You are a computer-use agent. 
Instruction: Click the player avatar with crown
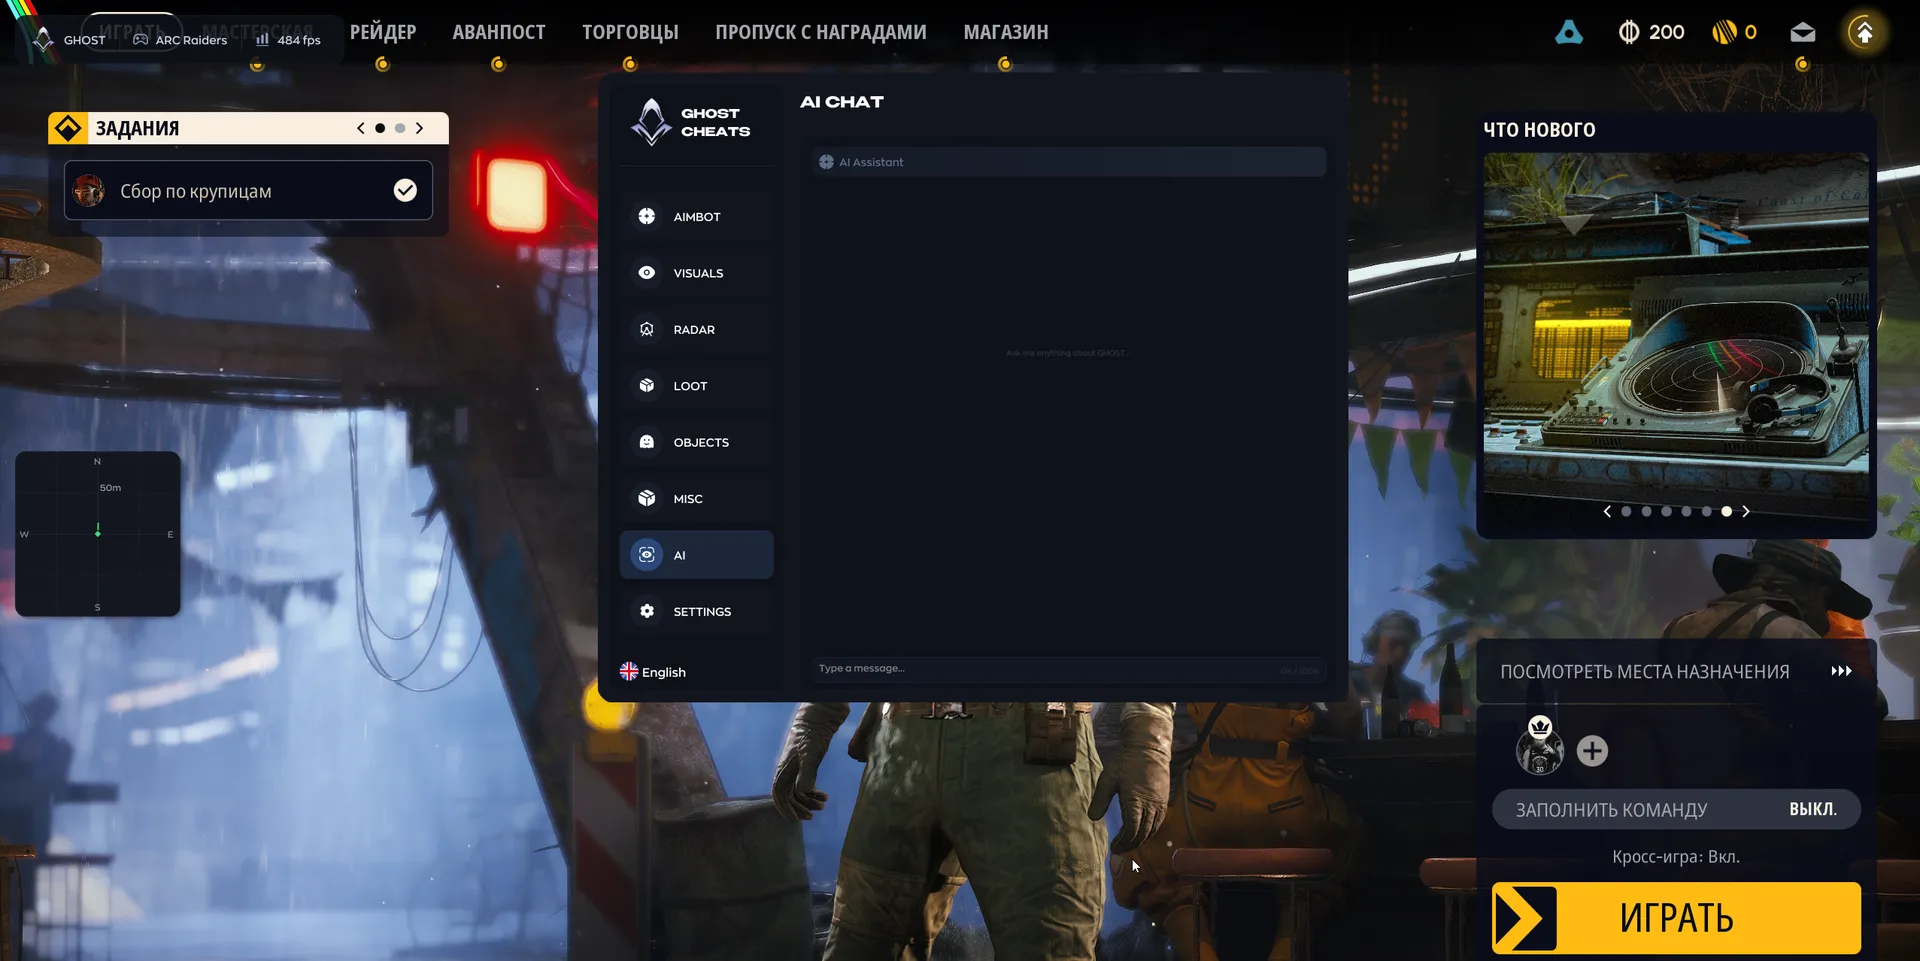(1540, 745)
